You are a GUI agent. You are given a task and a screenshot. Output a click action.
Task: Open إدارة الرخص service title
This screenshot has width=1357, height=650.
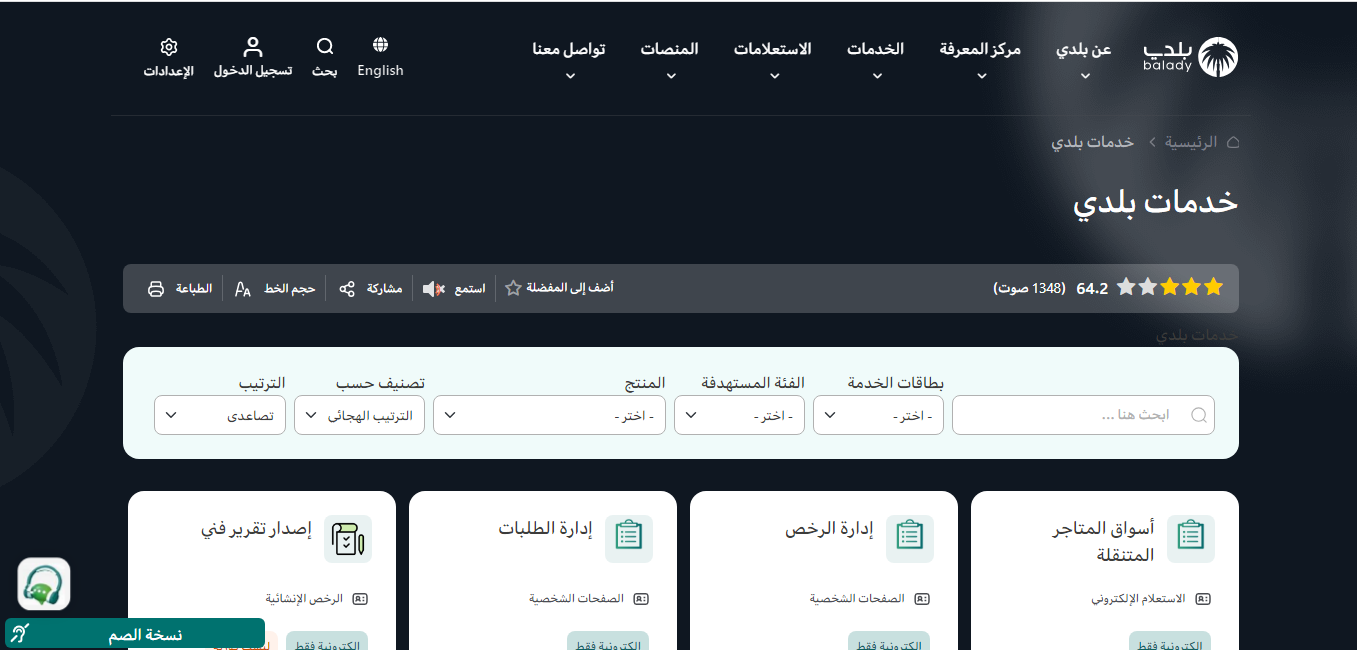[x=830, y=529]
